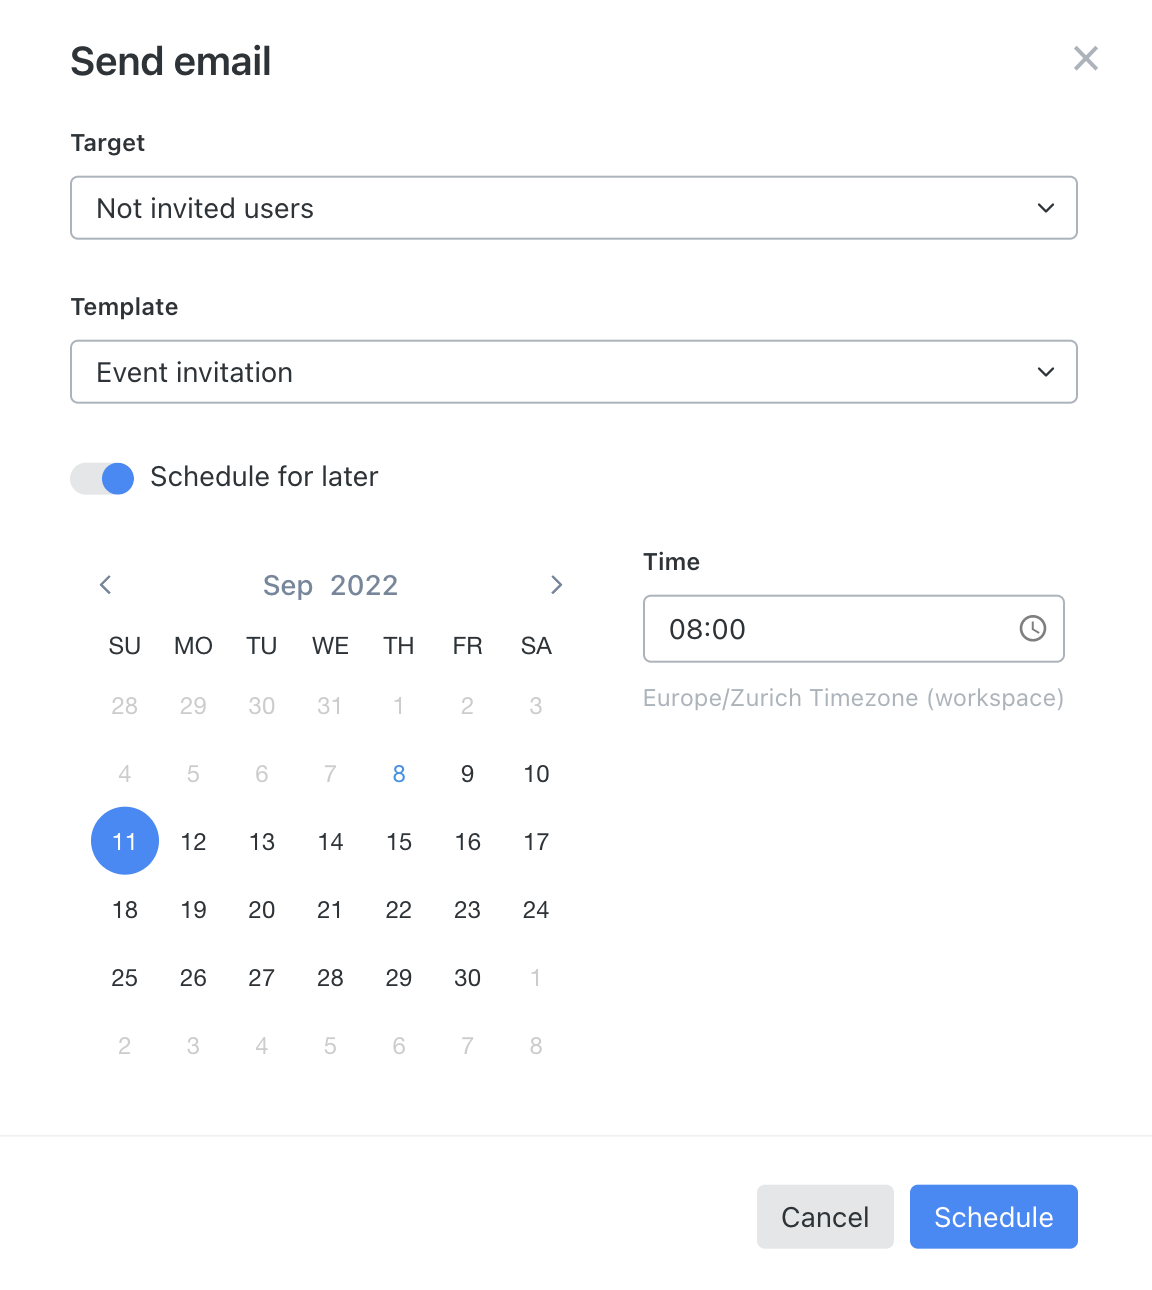1152x1290 pixels.
Task: Choose today's date, the 8th
Action: pyautogui.click(x=399, y=774)
